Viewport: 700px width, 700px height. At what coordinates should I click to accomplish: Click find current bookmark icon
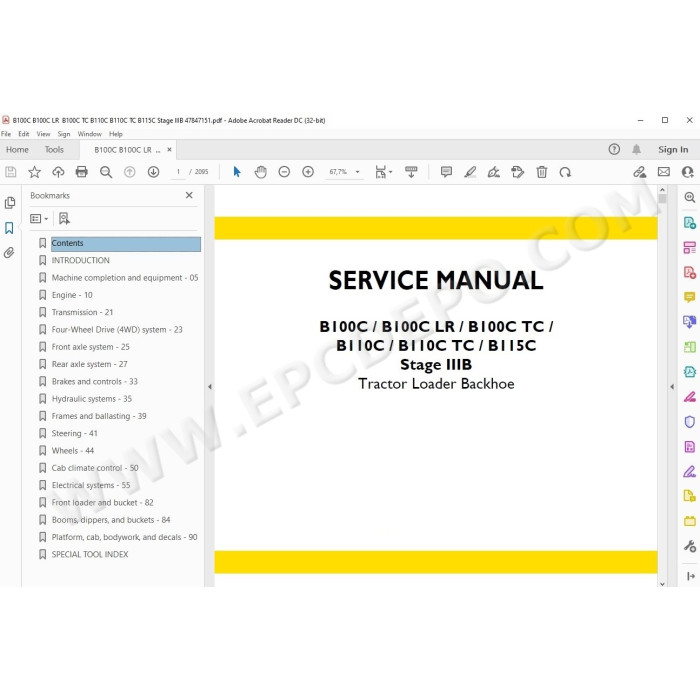tap(64, 218)
